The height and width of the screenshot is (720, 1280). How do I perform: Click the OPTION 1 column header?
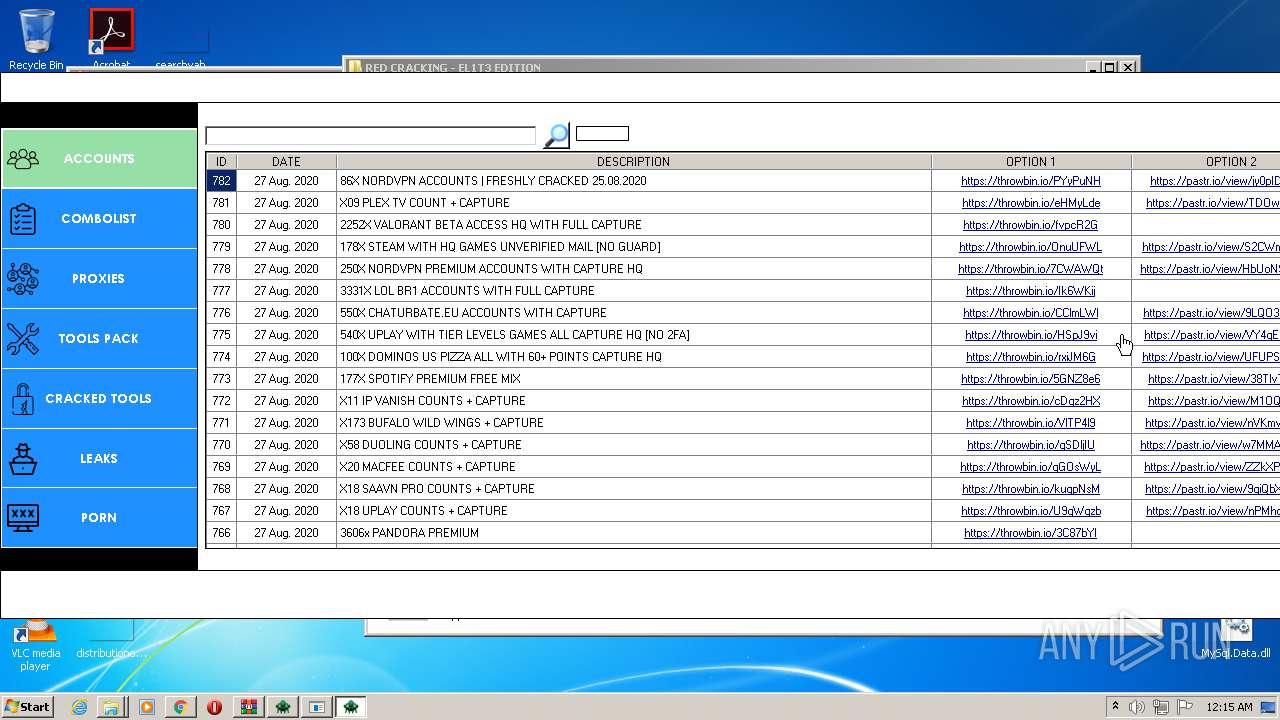click(1031, 161)
